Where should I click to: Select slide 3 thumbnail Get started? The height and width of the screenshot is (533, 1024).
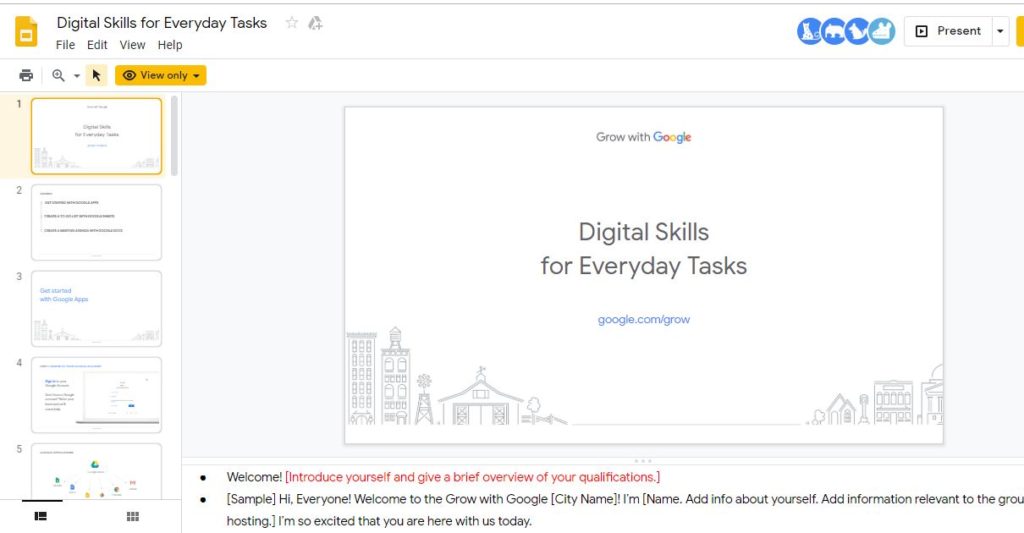97,309
